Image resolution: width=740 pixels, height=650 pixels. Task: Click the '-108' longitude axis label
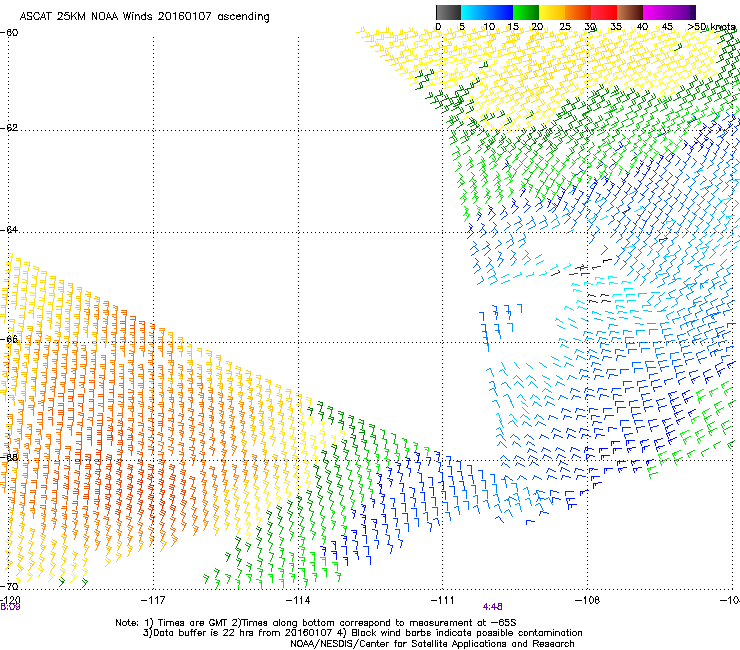[588, 600]
